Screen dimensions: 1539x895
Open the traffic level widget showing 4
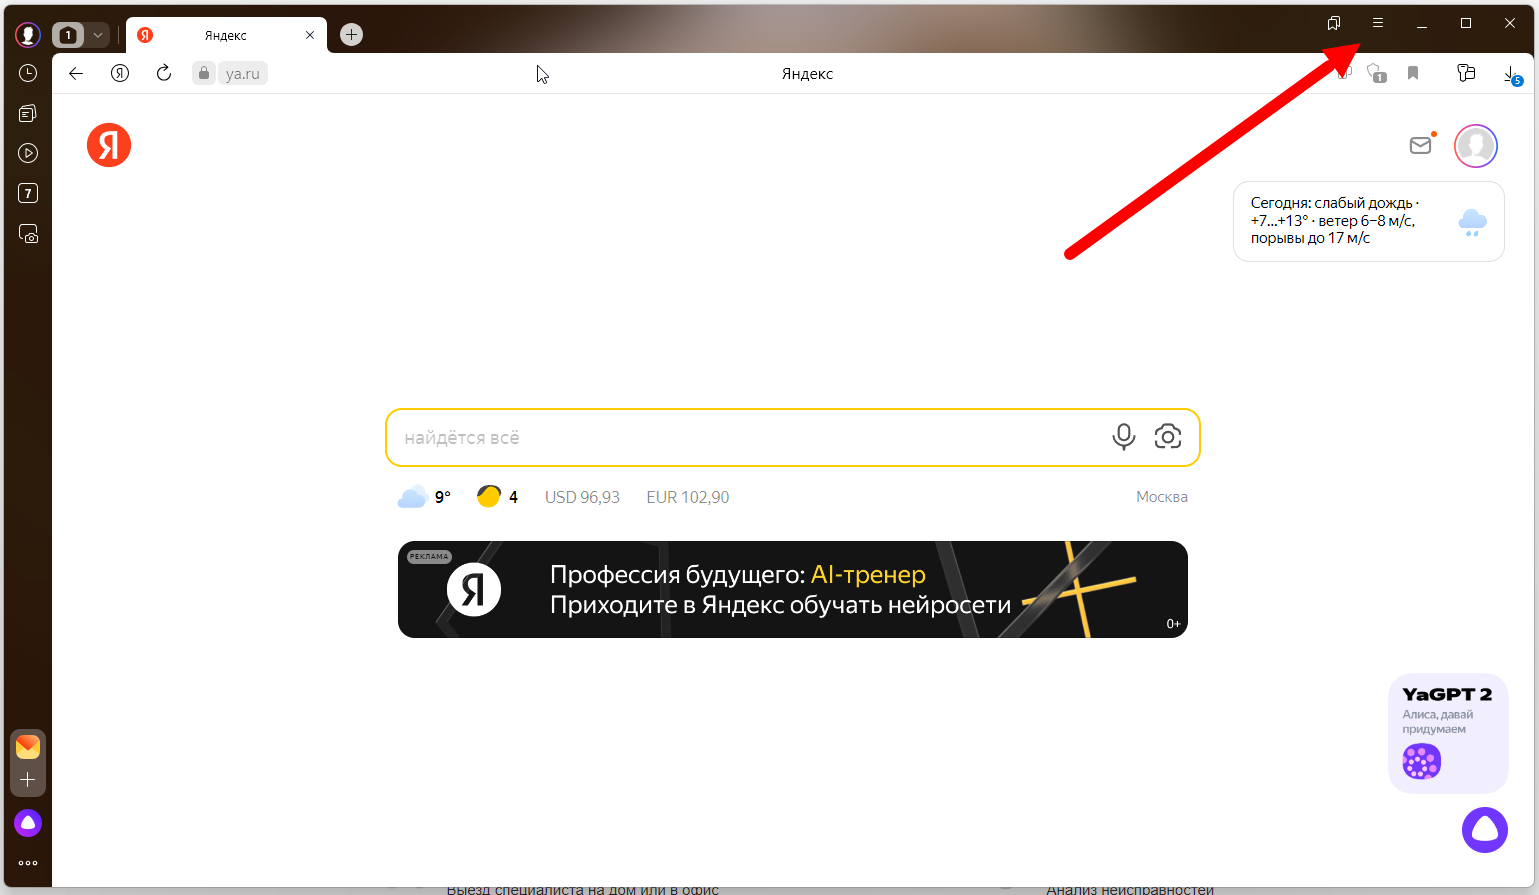(x=497, y=497)
